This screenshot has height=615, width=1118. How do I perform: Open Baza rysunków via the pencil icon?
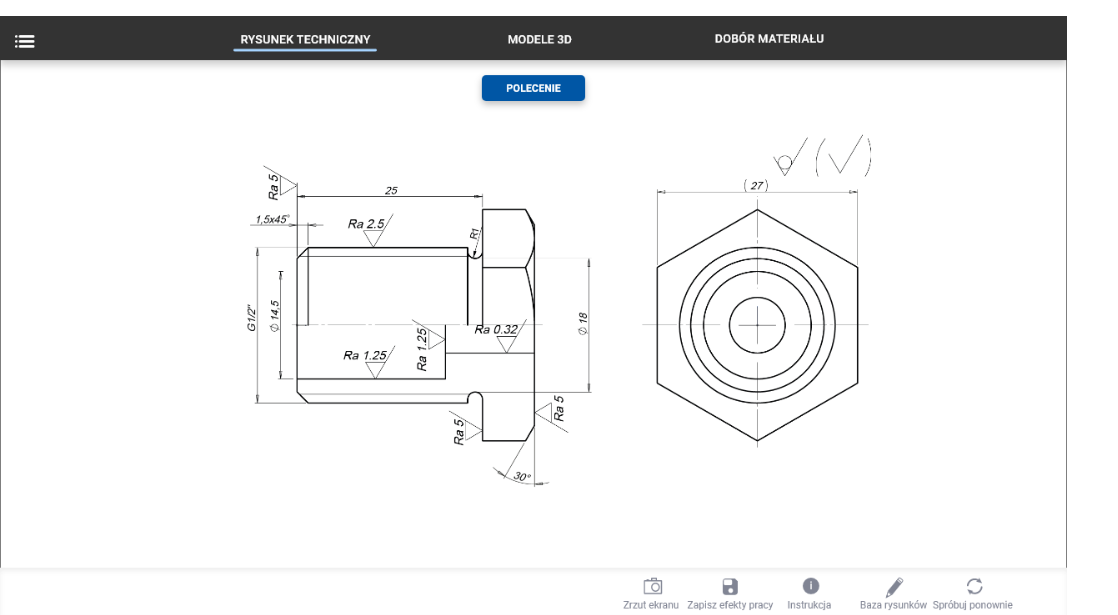tap(894, 586)
